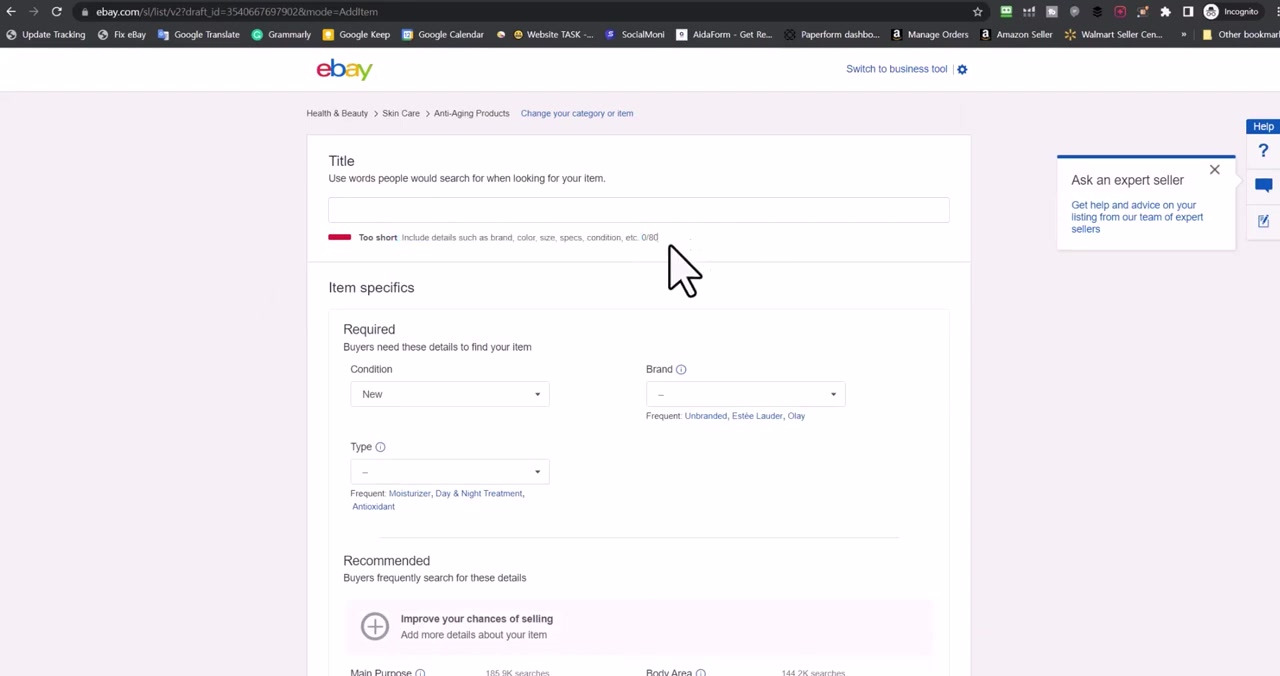Click Anti-Aging Products breadcrumb
Screen dimensions: 1280x676
point(472,113)
